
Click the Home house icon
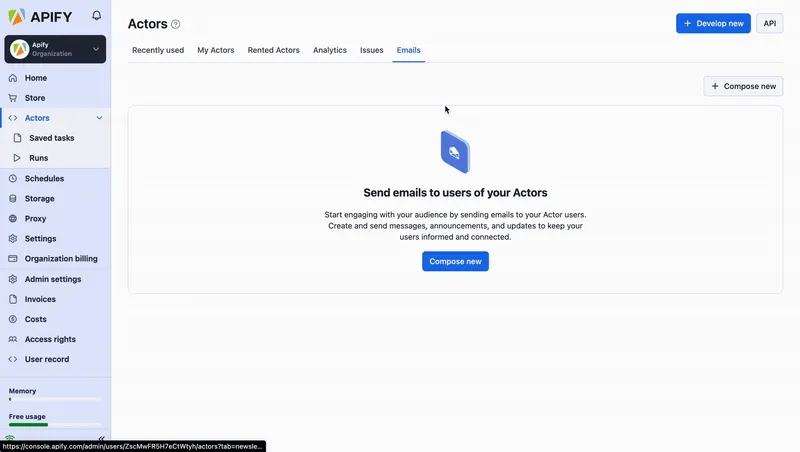(13, 78)
